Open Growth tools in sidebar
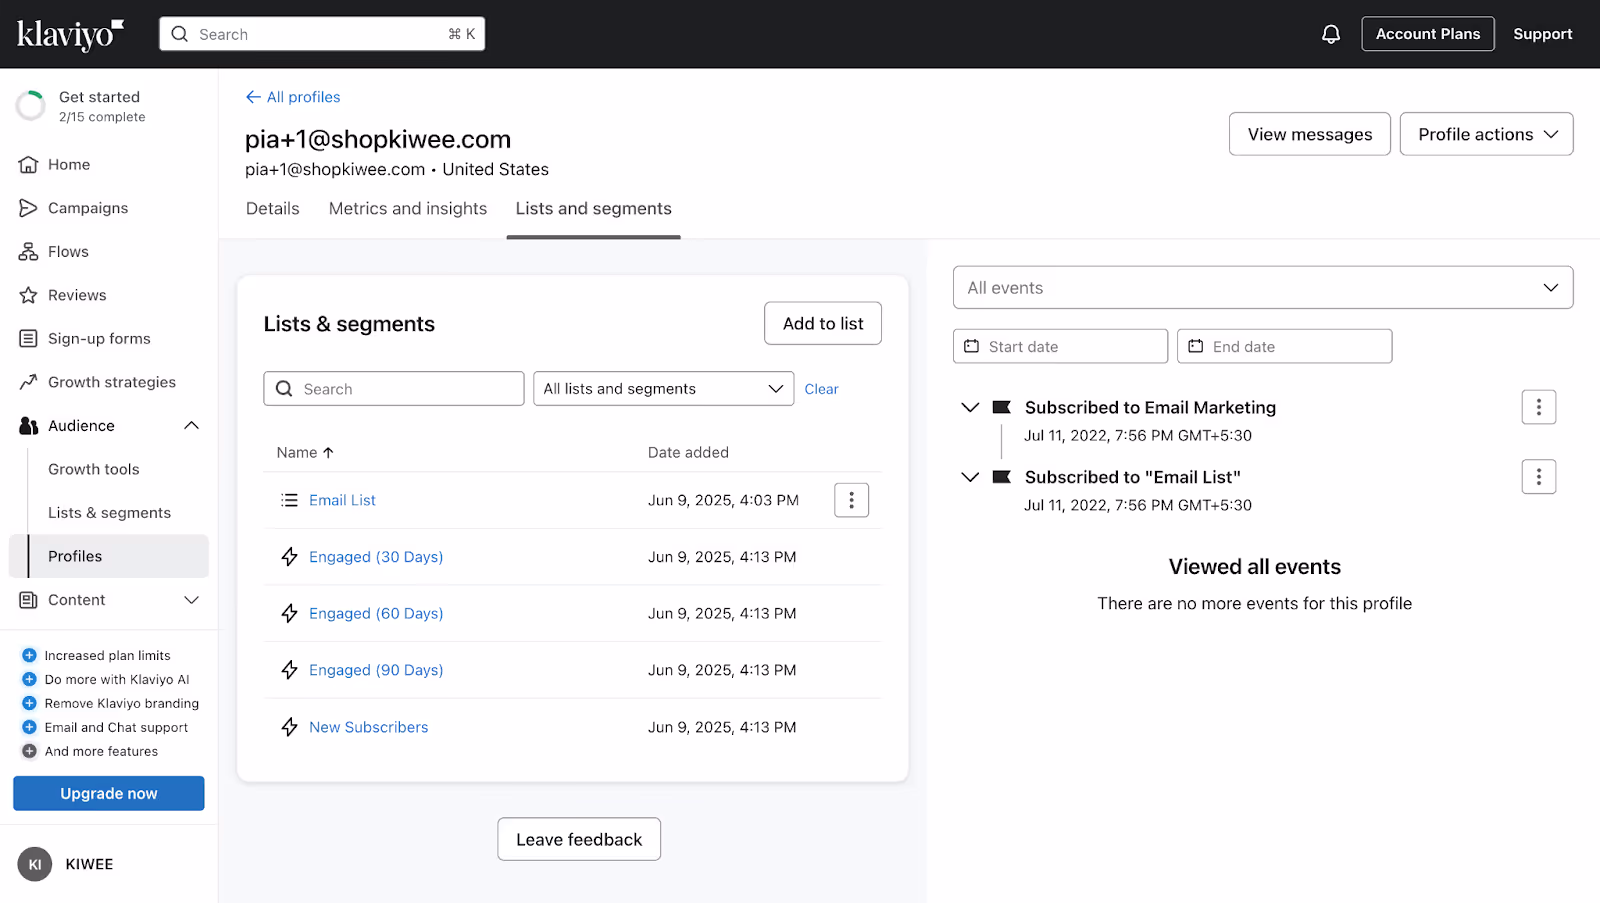This screenshot has height=903, width=1600. tap(94, 469)
